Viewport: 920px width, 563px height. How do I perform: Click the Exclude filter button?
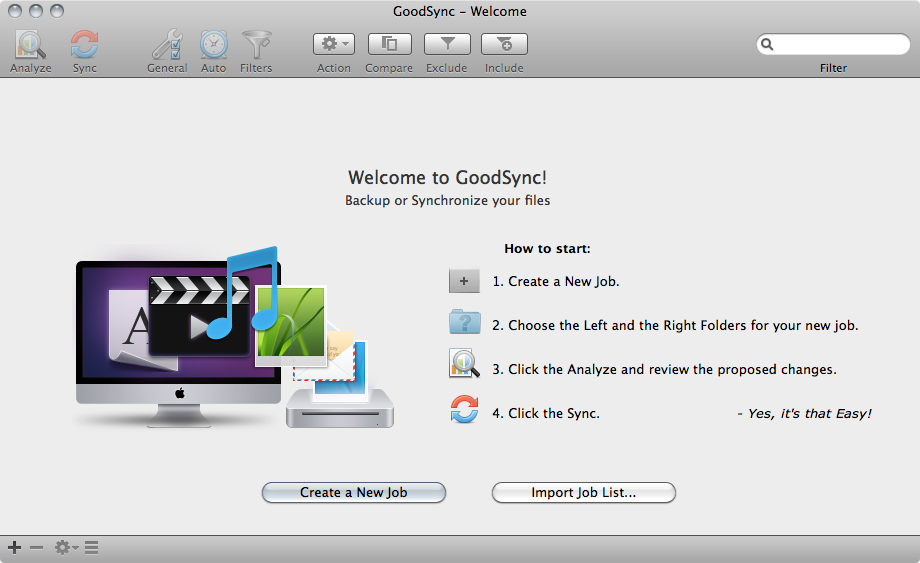click(447, 44)
